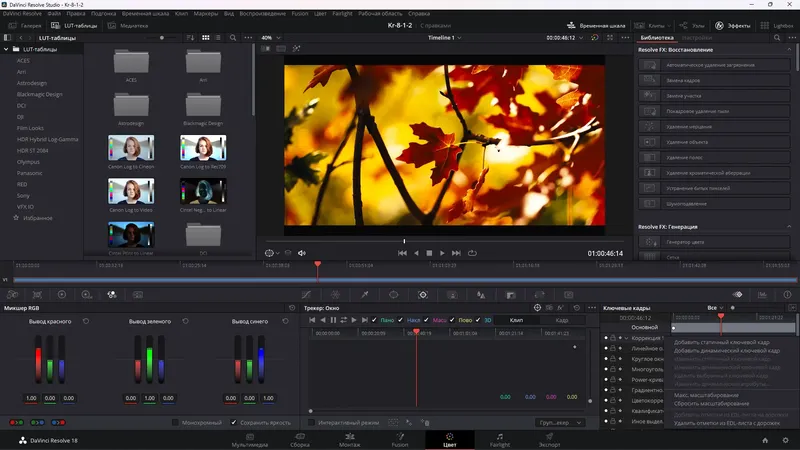
Task: Toggle the Пано tracker checkbox
Action: pos(373,319)
